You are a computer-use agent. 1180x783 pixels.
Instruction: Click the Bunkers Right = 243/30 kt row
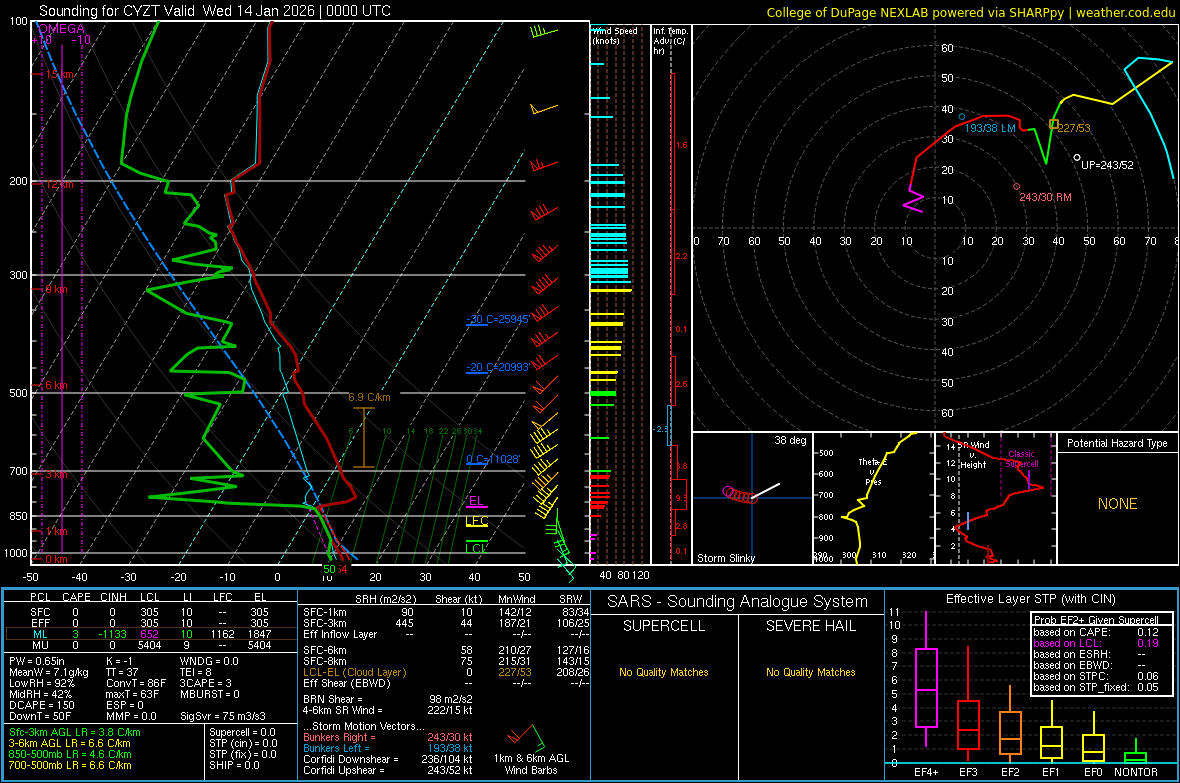pos(388,737)
